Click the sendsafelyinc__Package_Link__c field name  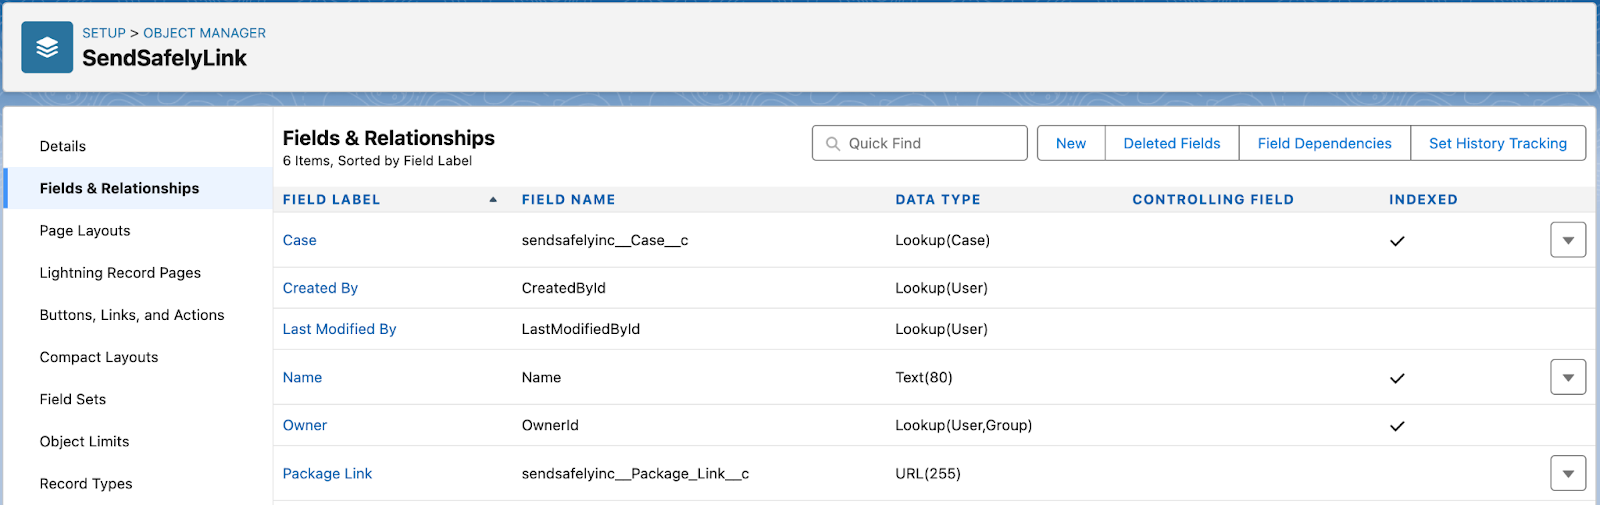[x=635, y=473]
